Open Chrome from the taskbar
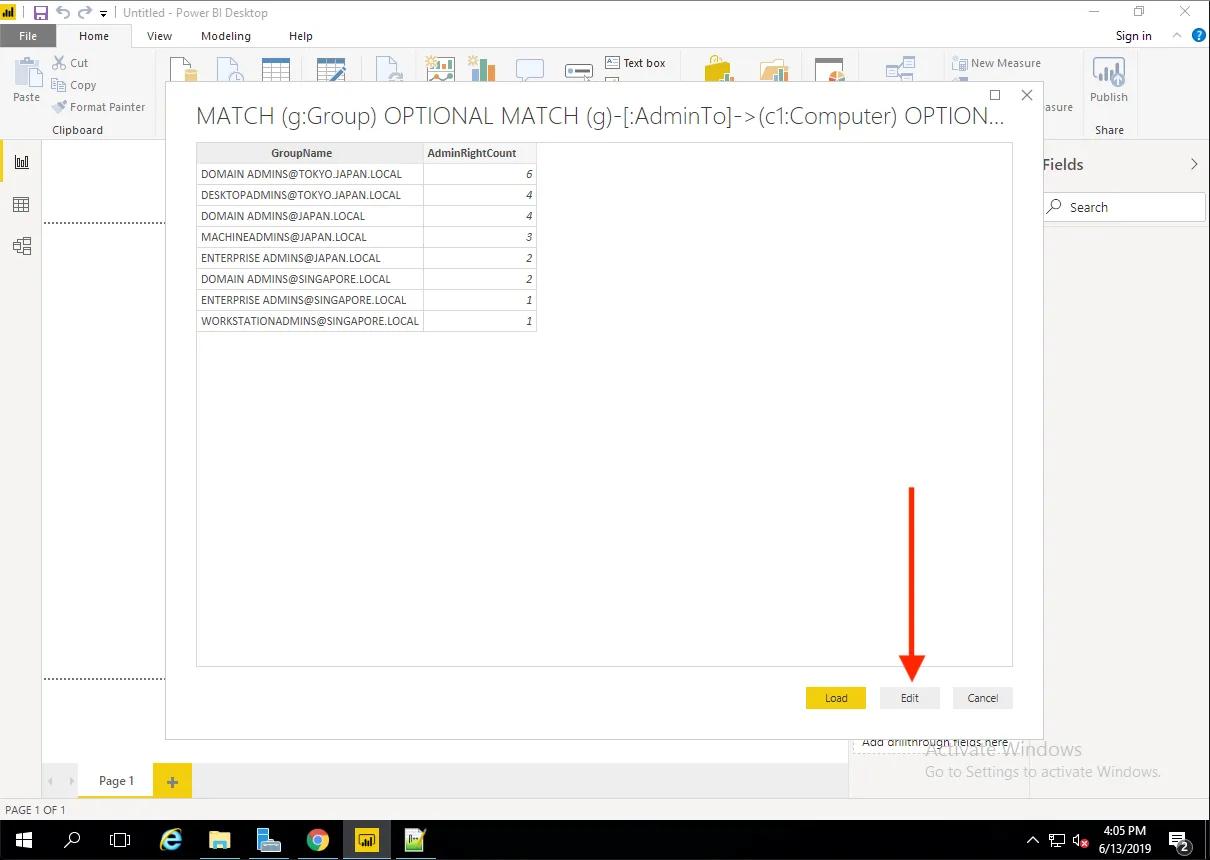This screenshot has height=860, width=1210. (x=318, y=840)
